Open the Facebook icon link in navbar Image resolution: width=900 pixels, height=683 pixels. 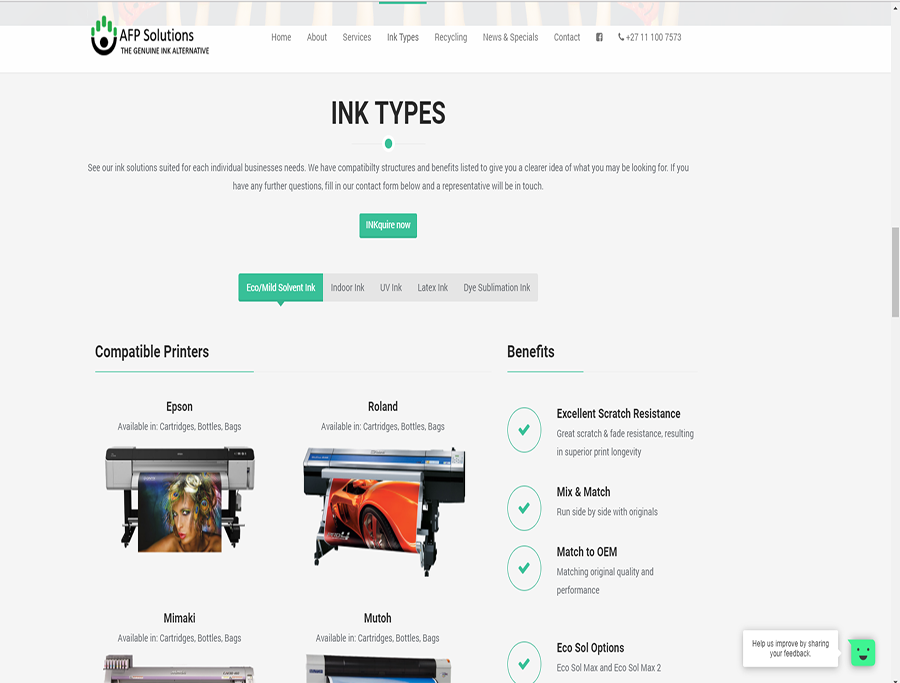(x=599, y=37)
